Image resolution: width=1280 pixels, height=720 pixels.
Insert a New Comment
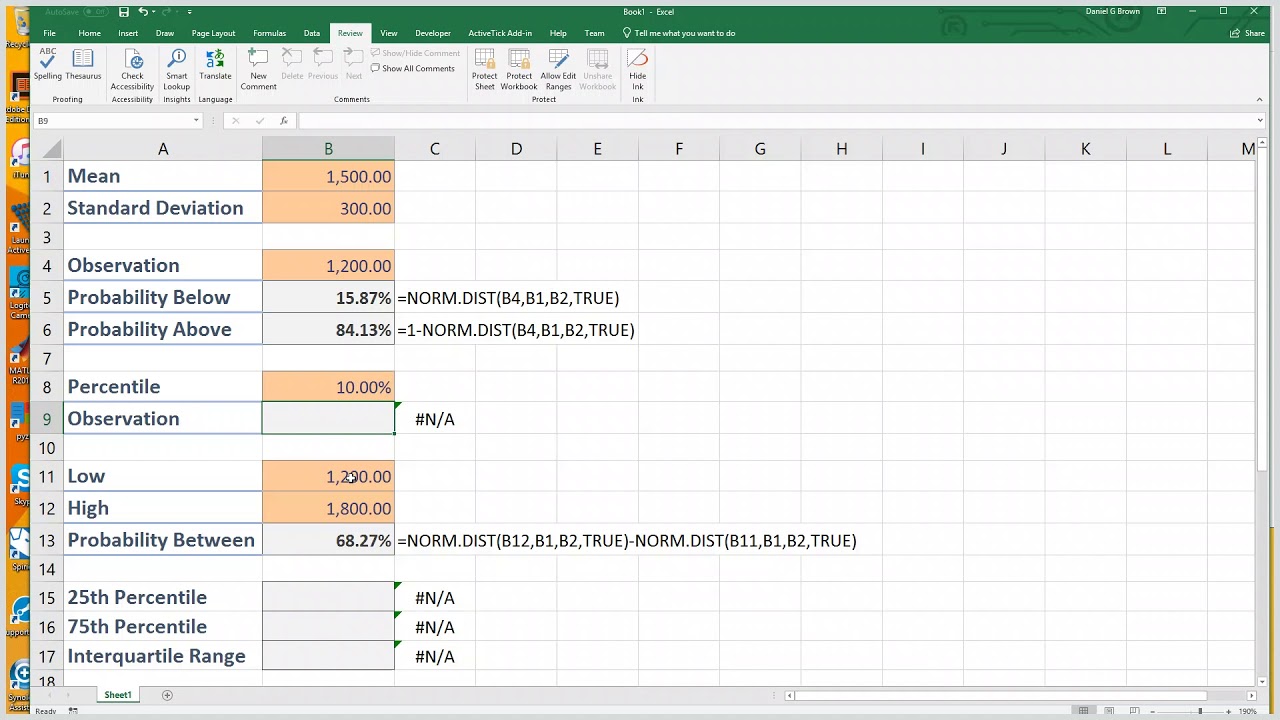(258, 70)
